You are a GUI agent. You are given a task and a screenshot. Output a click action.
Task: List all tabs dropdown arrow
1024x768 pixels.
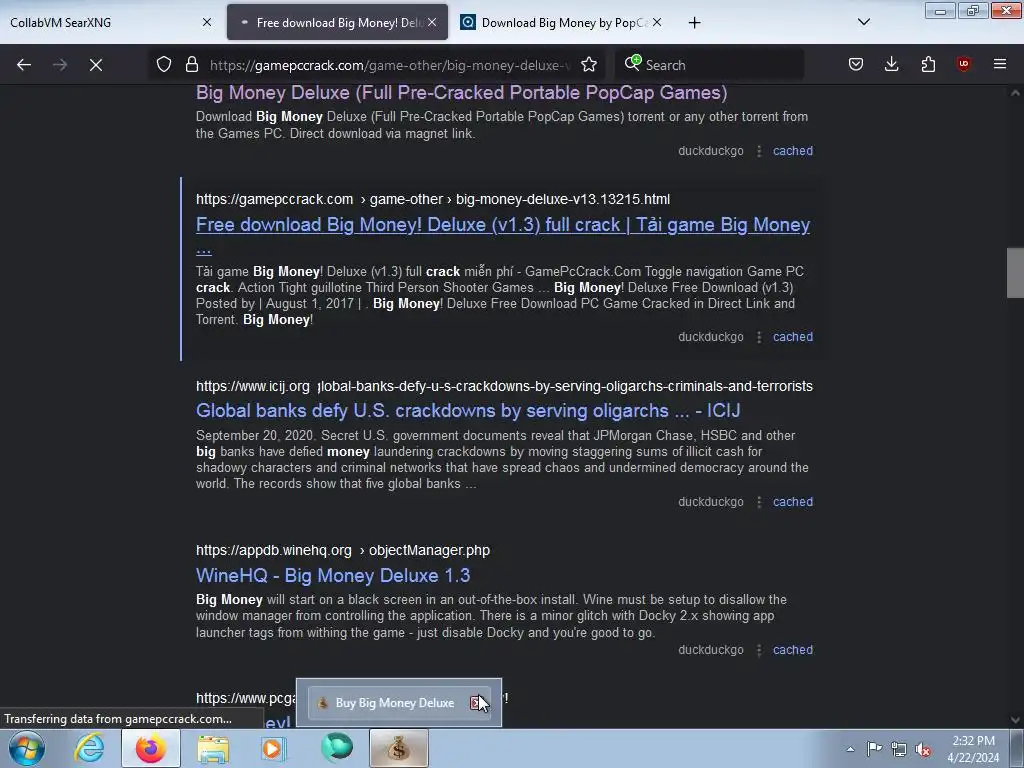(863, 22)
